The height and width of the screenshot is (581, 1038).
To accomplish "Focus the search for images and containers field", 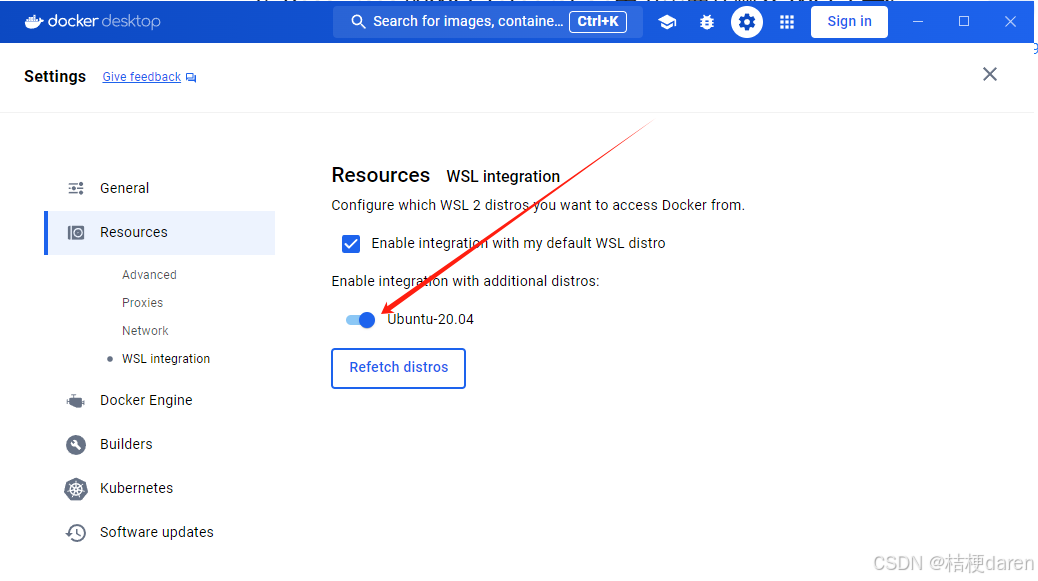I will tap(488, 22).
